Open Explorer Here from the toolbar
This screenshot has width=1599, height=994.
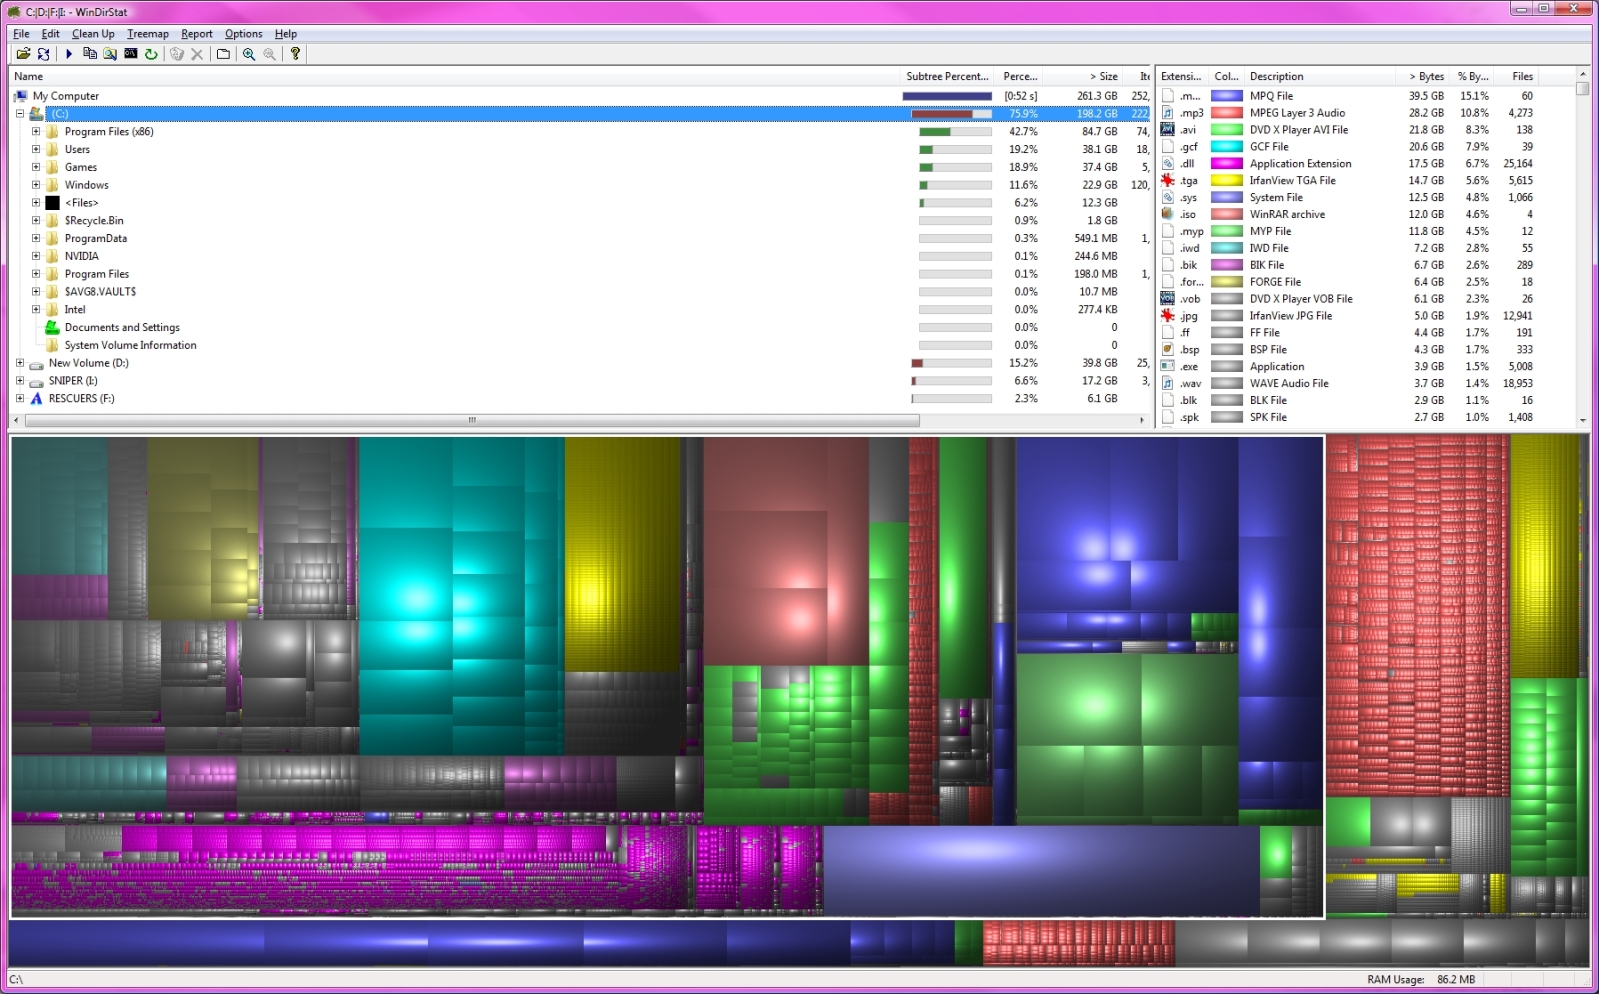(x=110, y=54)
